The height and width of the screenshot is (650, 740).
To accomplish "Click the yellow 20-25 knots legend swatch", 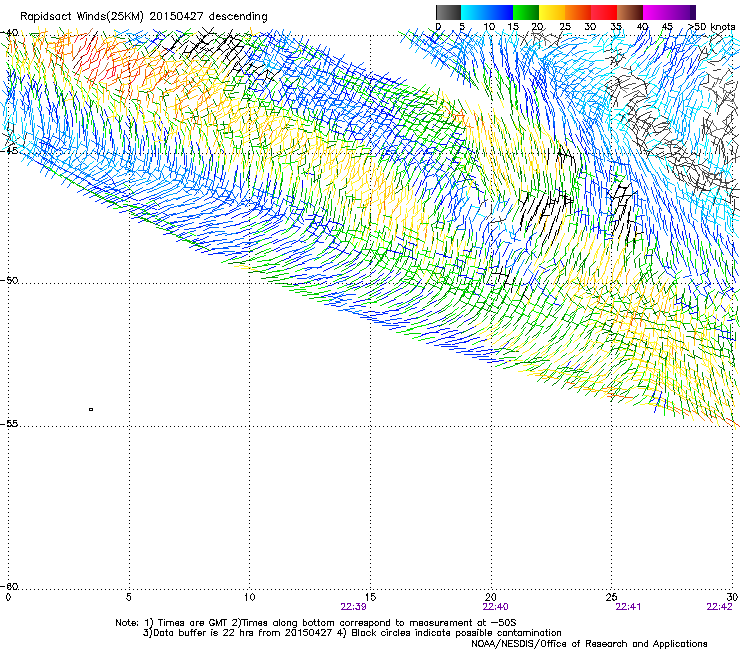I will click(552, 12).
